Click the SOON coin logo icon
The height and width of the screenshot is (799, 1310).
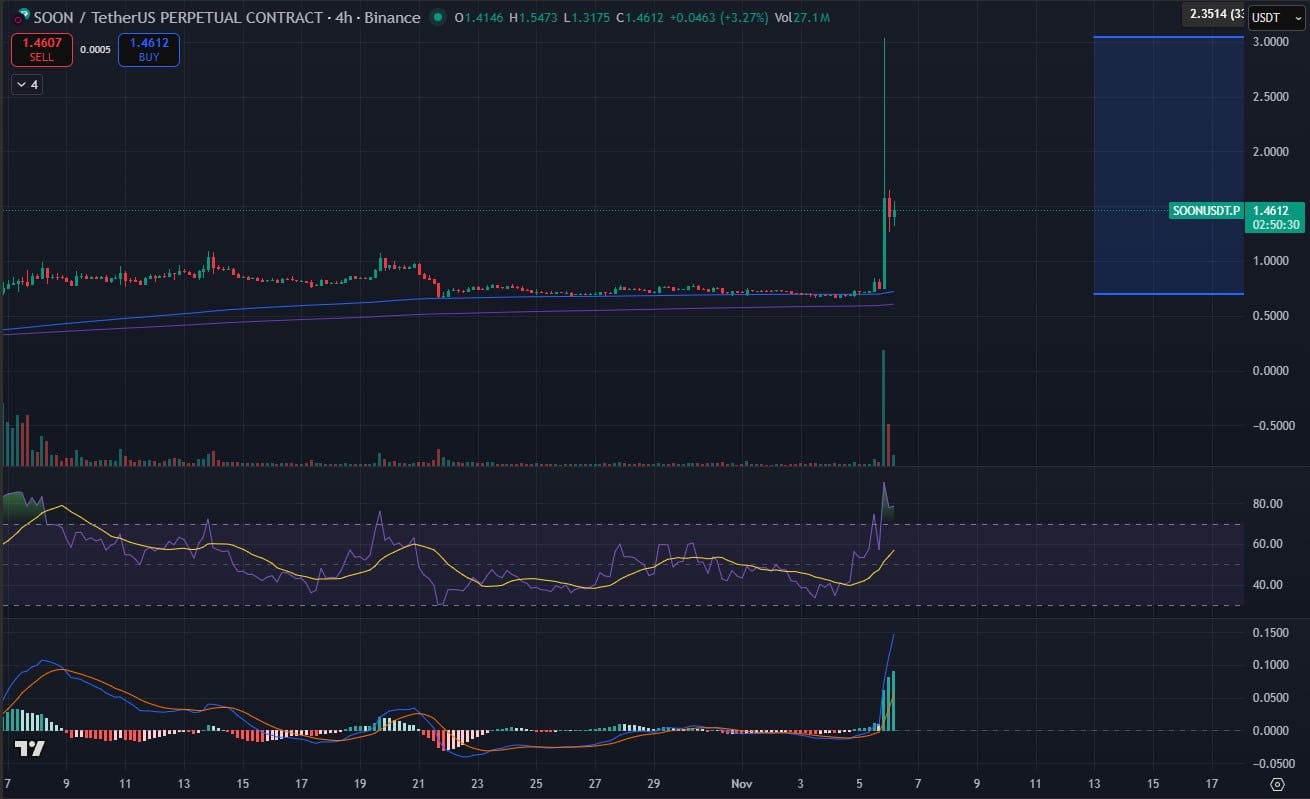19,18
